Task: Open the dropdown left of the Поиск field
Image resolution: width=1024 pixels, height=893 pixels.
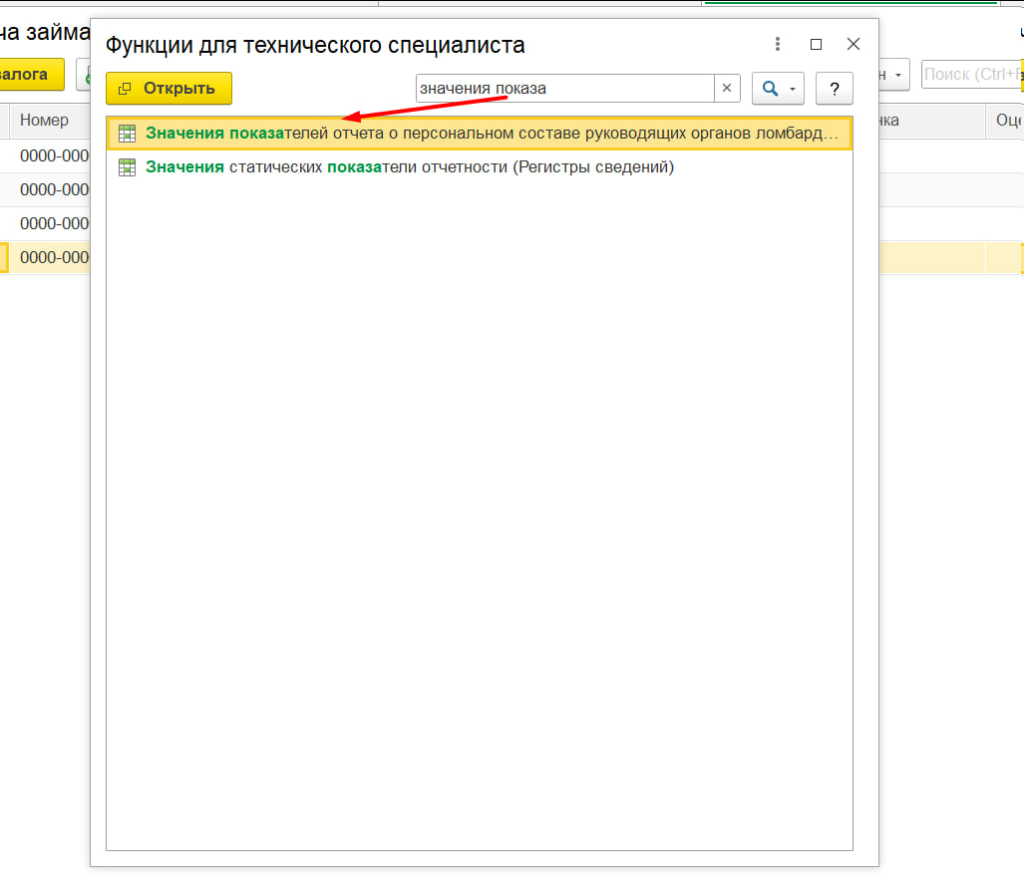Action: pyautogui.click(x=895, y=74)
